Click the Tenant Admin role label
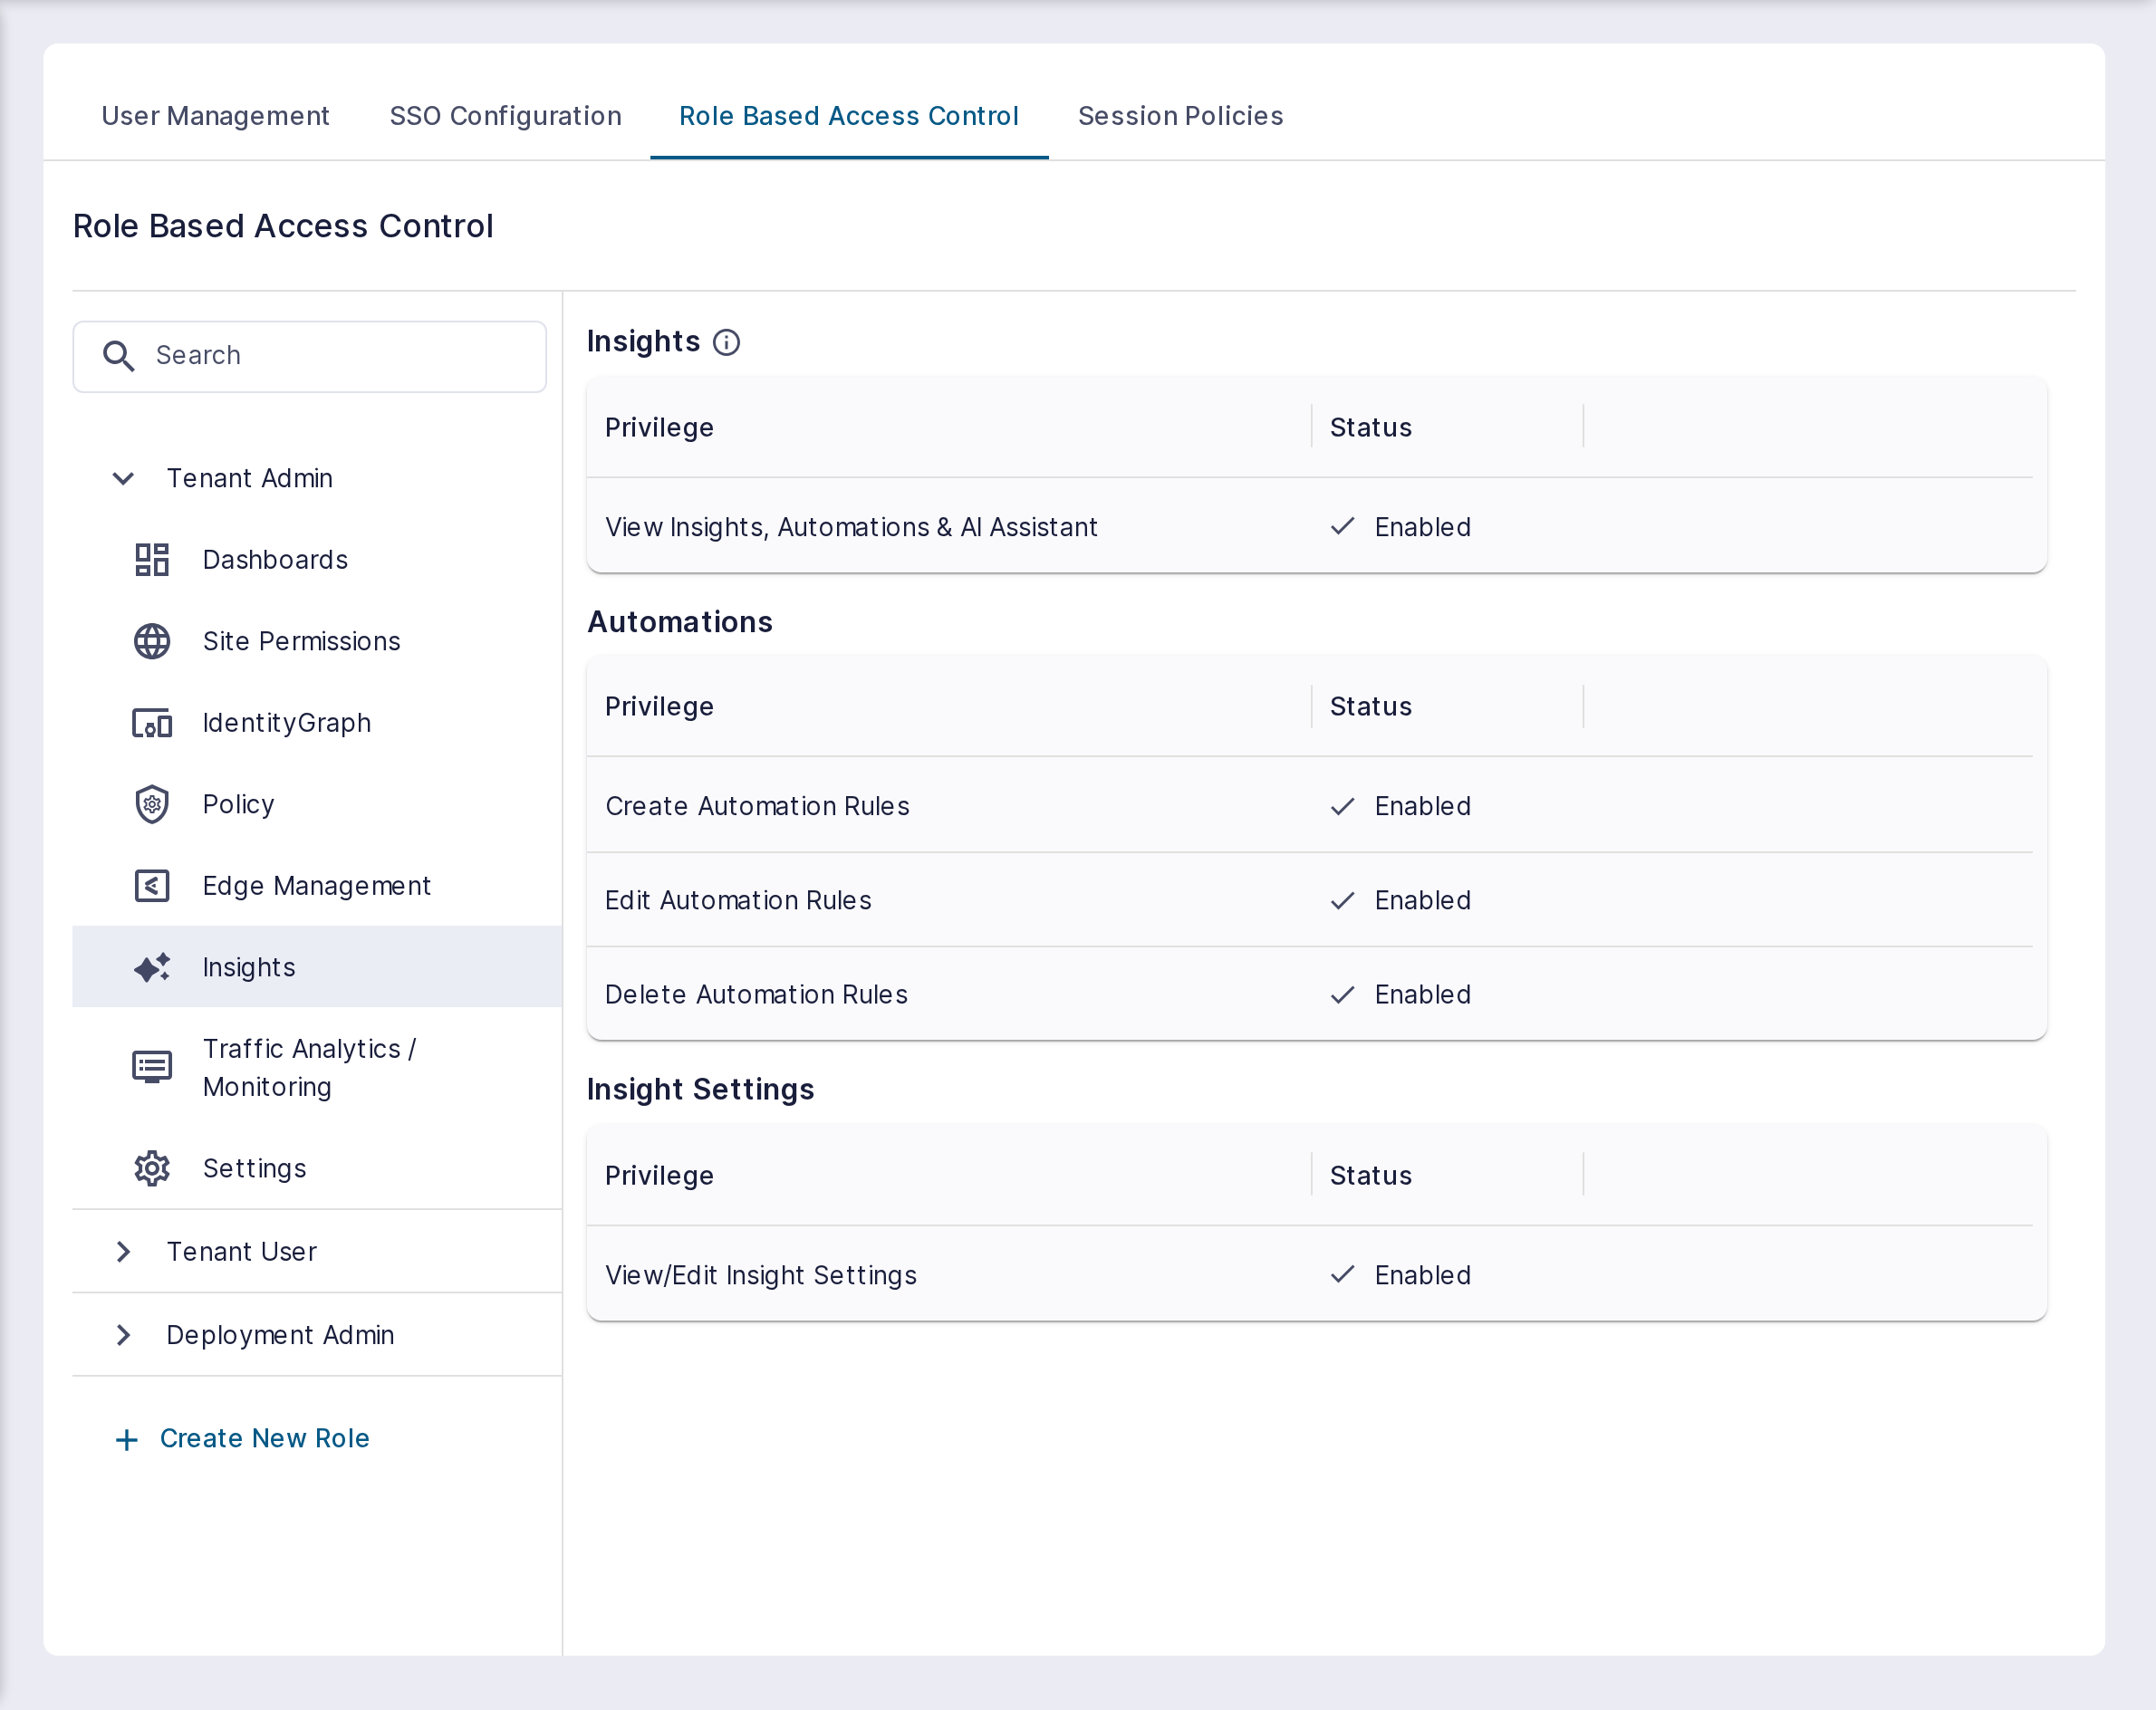Screen dimensions: 2156x1710 pos(249,478)
